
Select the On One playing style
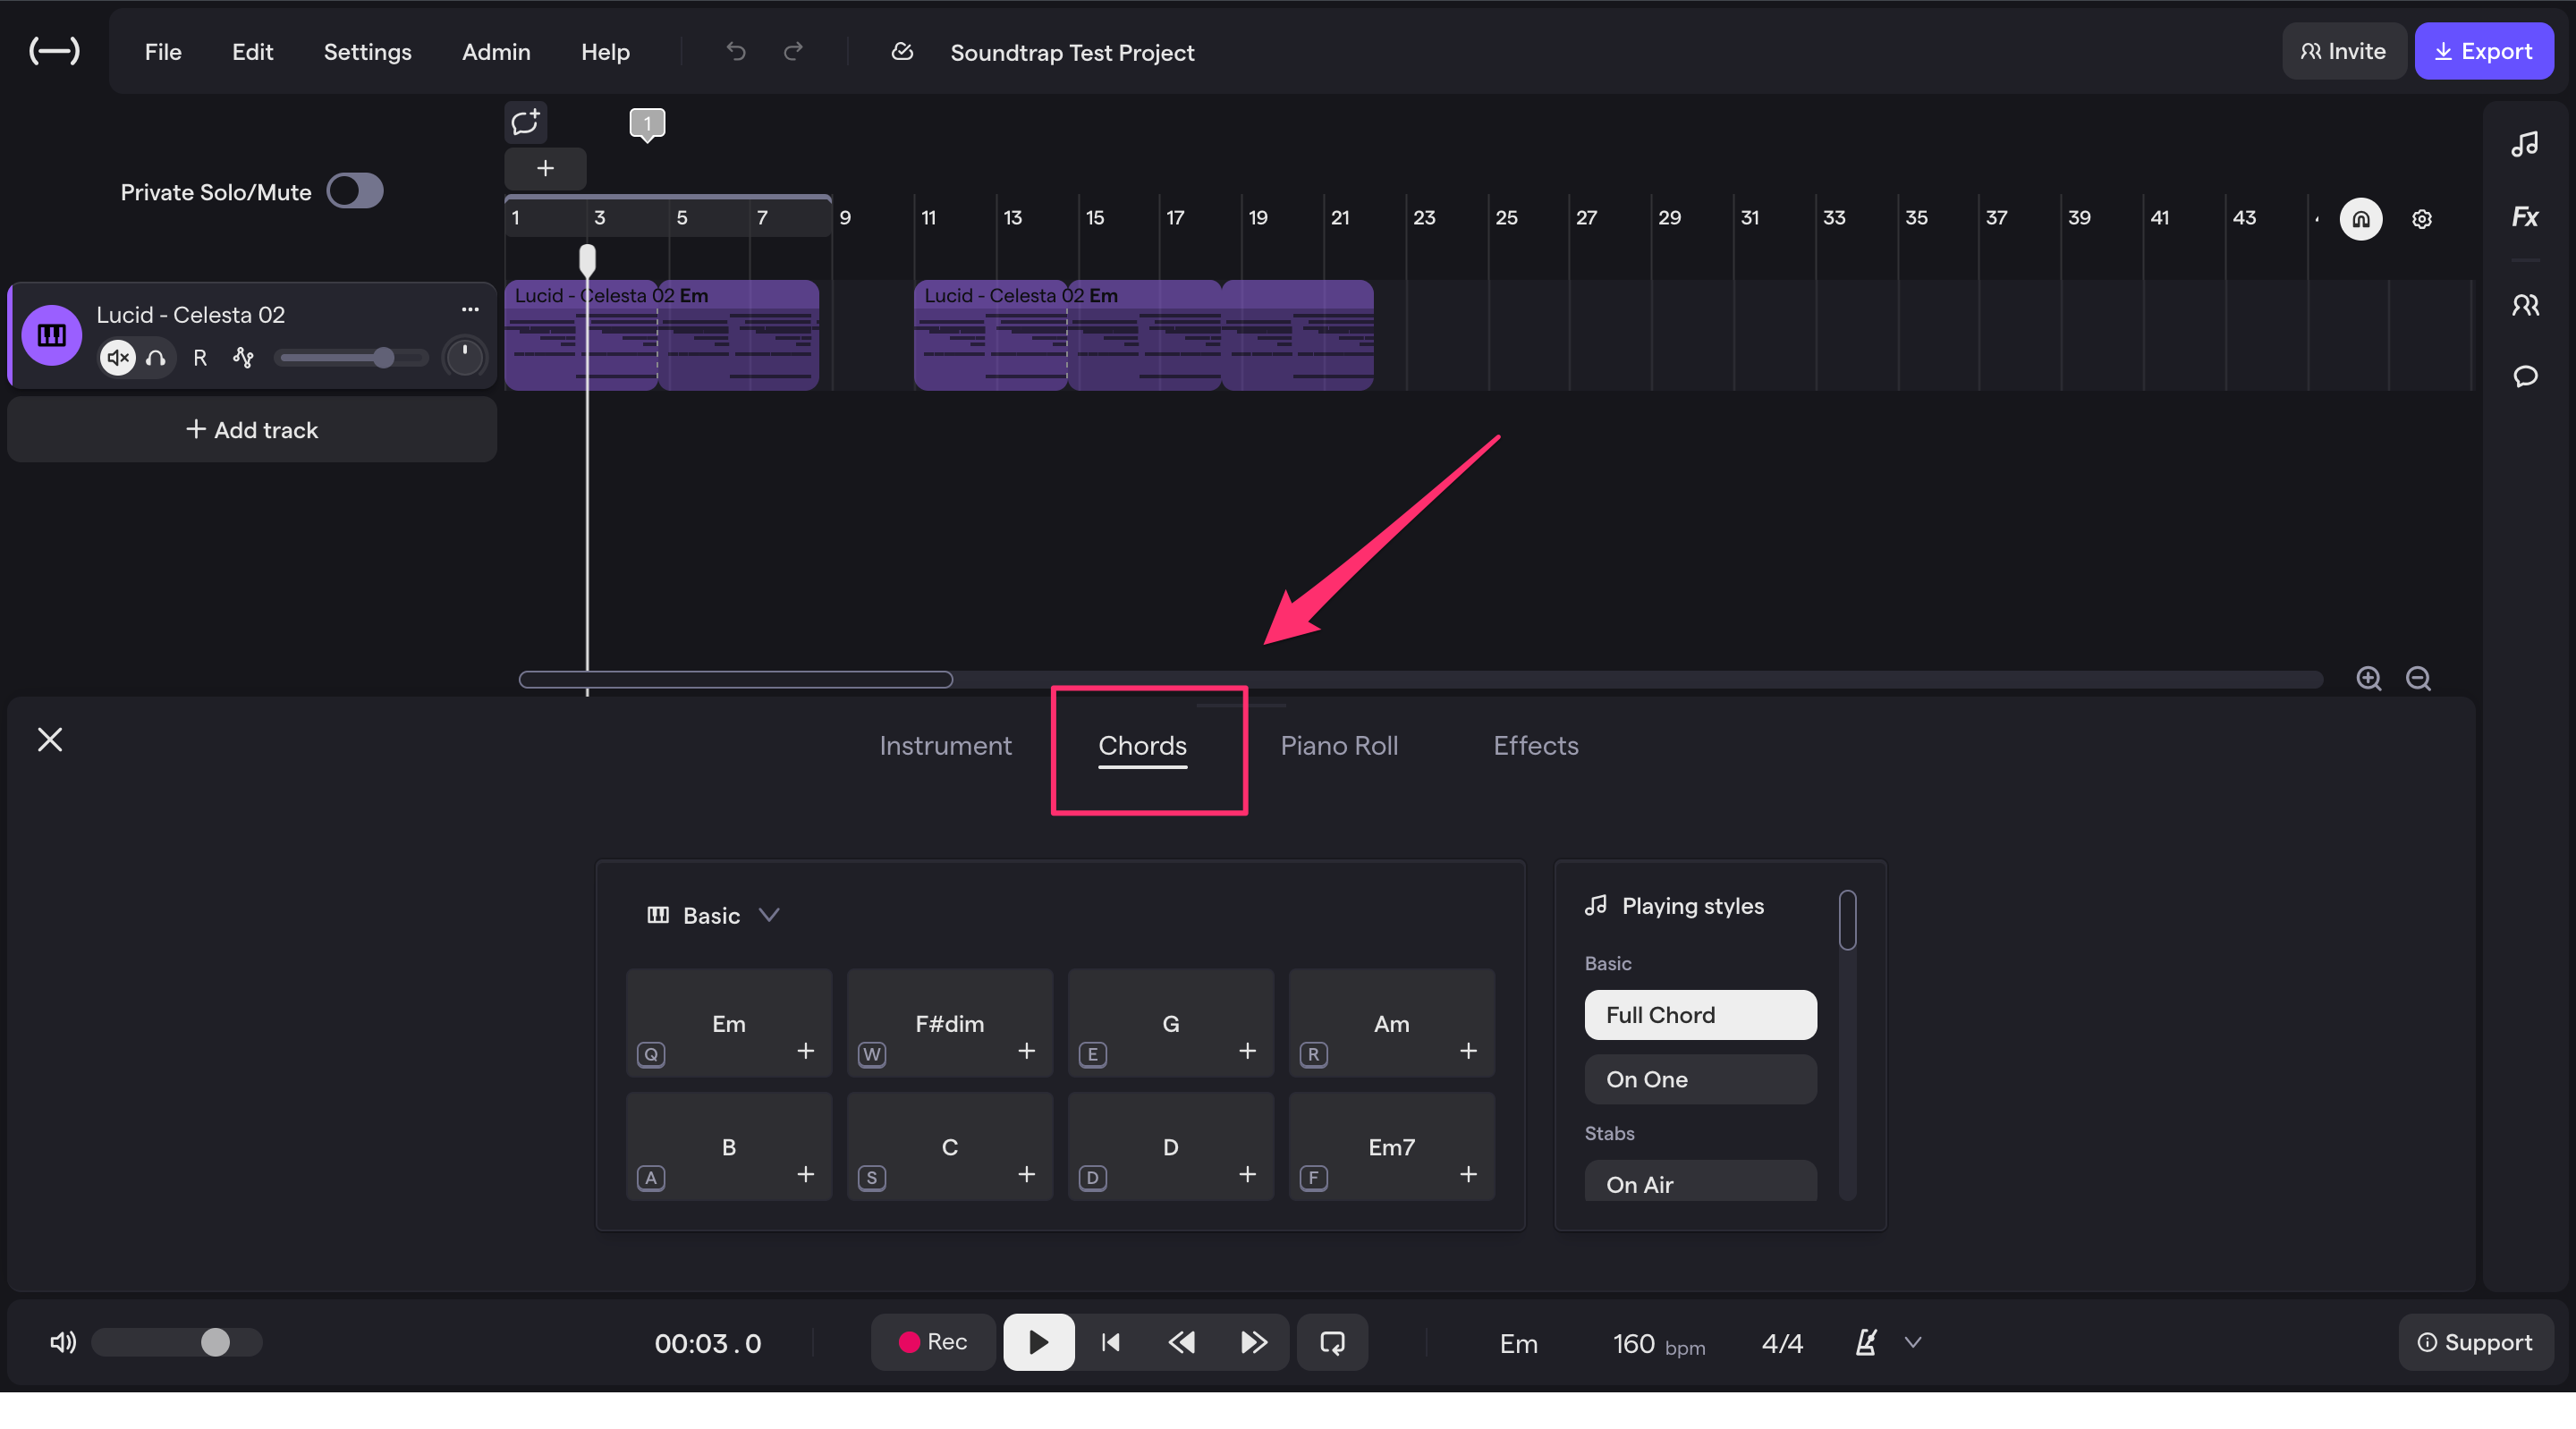(1700, 1079)
